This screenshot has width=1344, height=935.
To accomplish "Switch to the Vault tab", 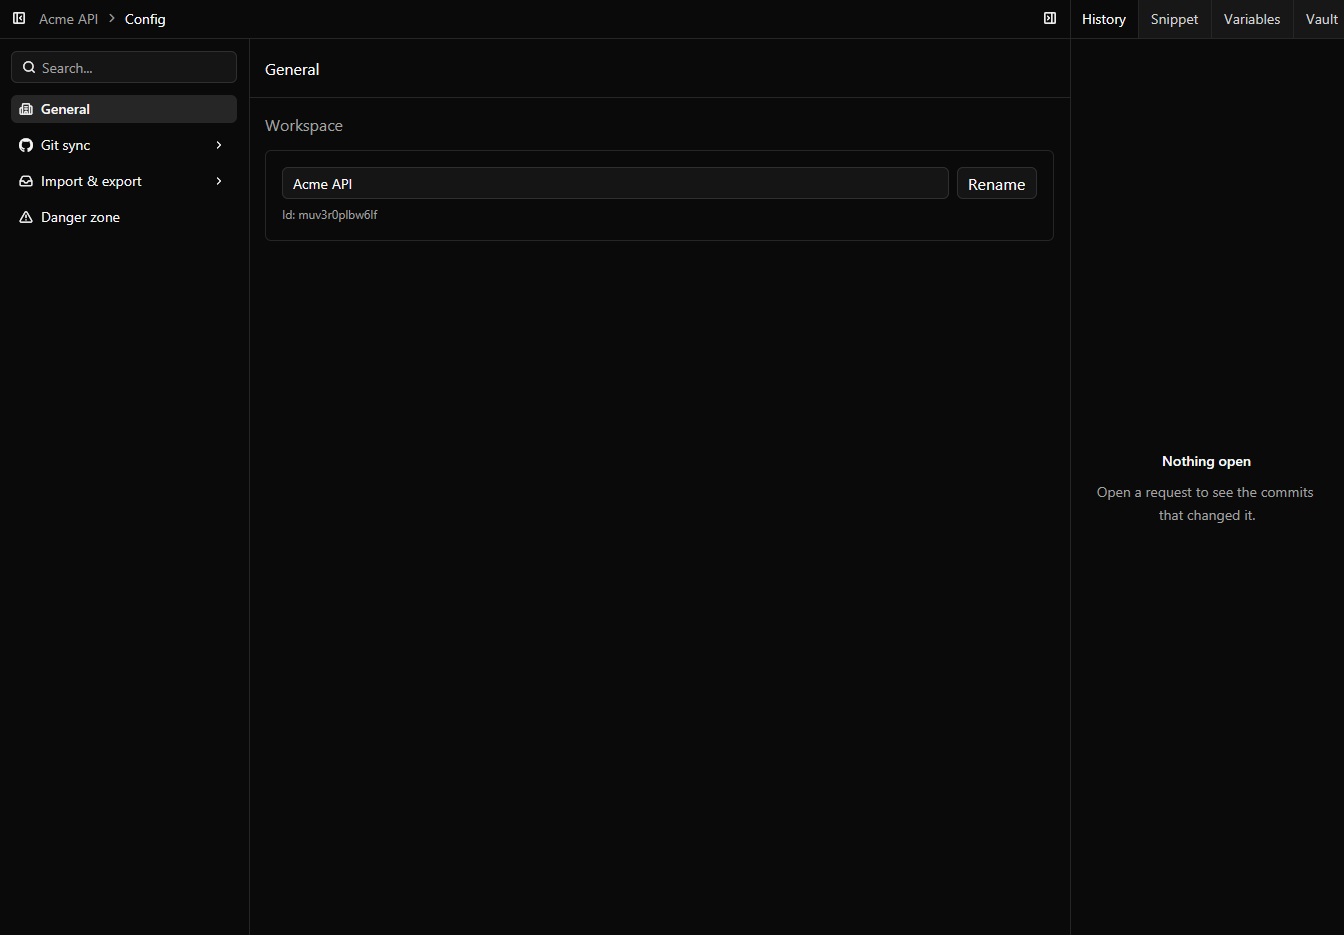I will click(x=1321, y=19).
